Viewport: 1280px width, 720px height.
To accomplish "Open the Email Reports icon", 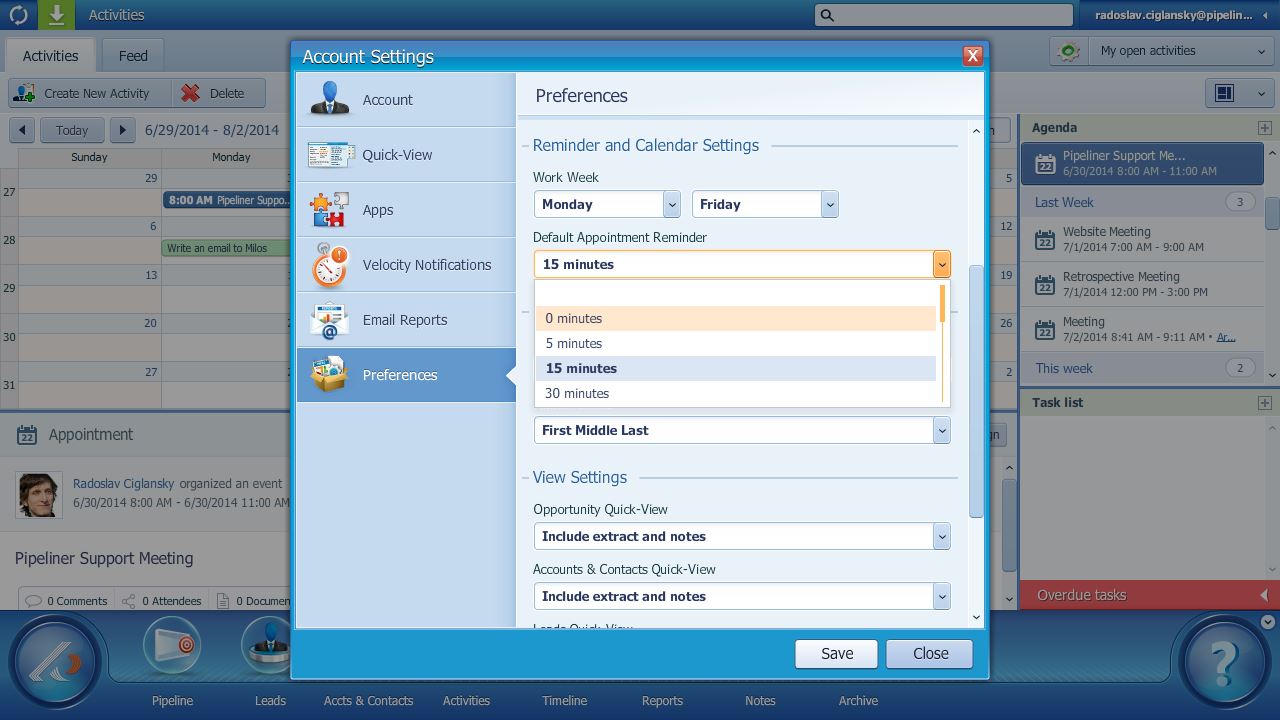I will coord(330,320).
